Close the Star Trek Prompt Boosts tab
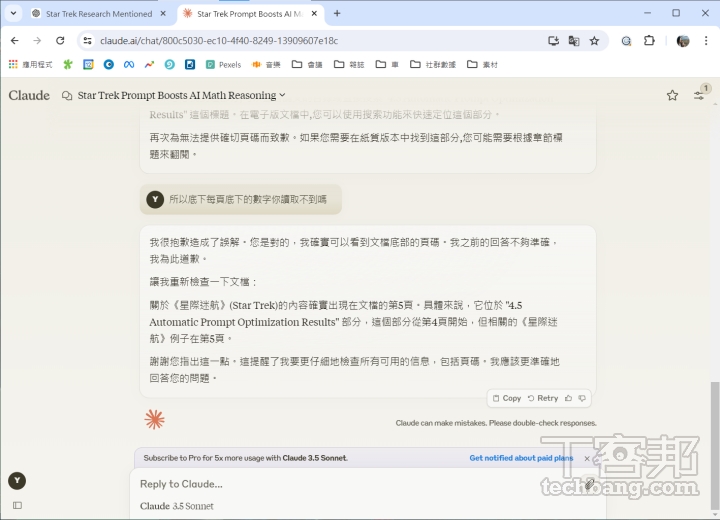The image size is (720, 520). pyautogui.click(x=314, y=14)
